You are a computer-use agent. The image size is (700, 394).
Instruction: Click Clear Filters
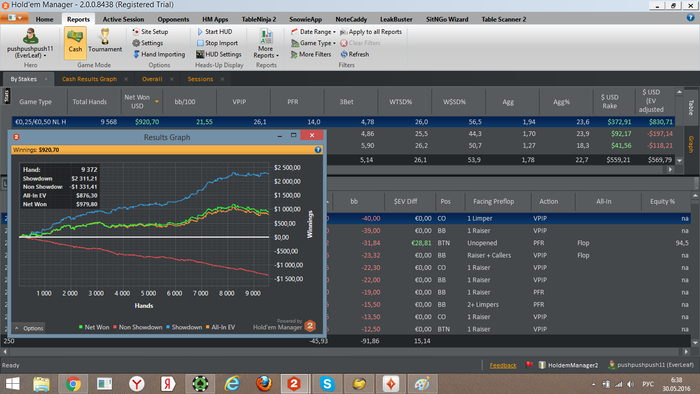point(360,43)
